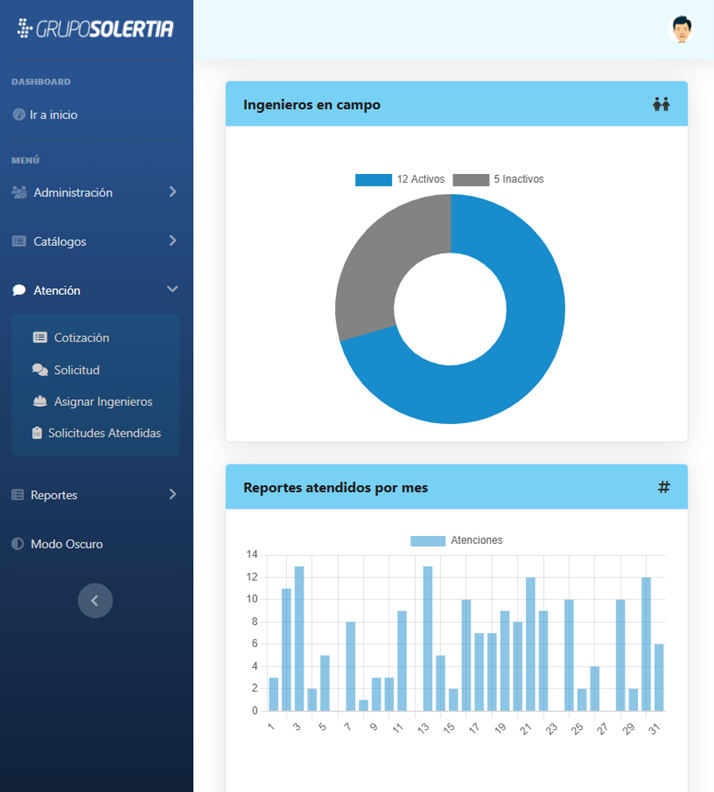Click the Solicitudes Atendidas clipboard icon
Screen dimensions: 714x792
[x=37, y=434]
